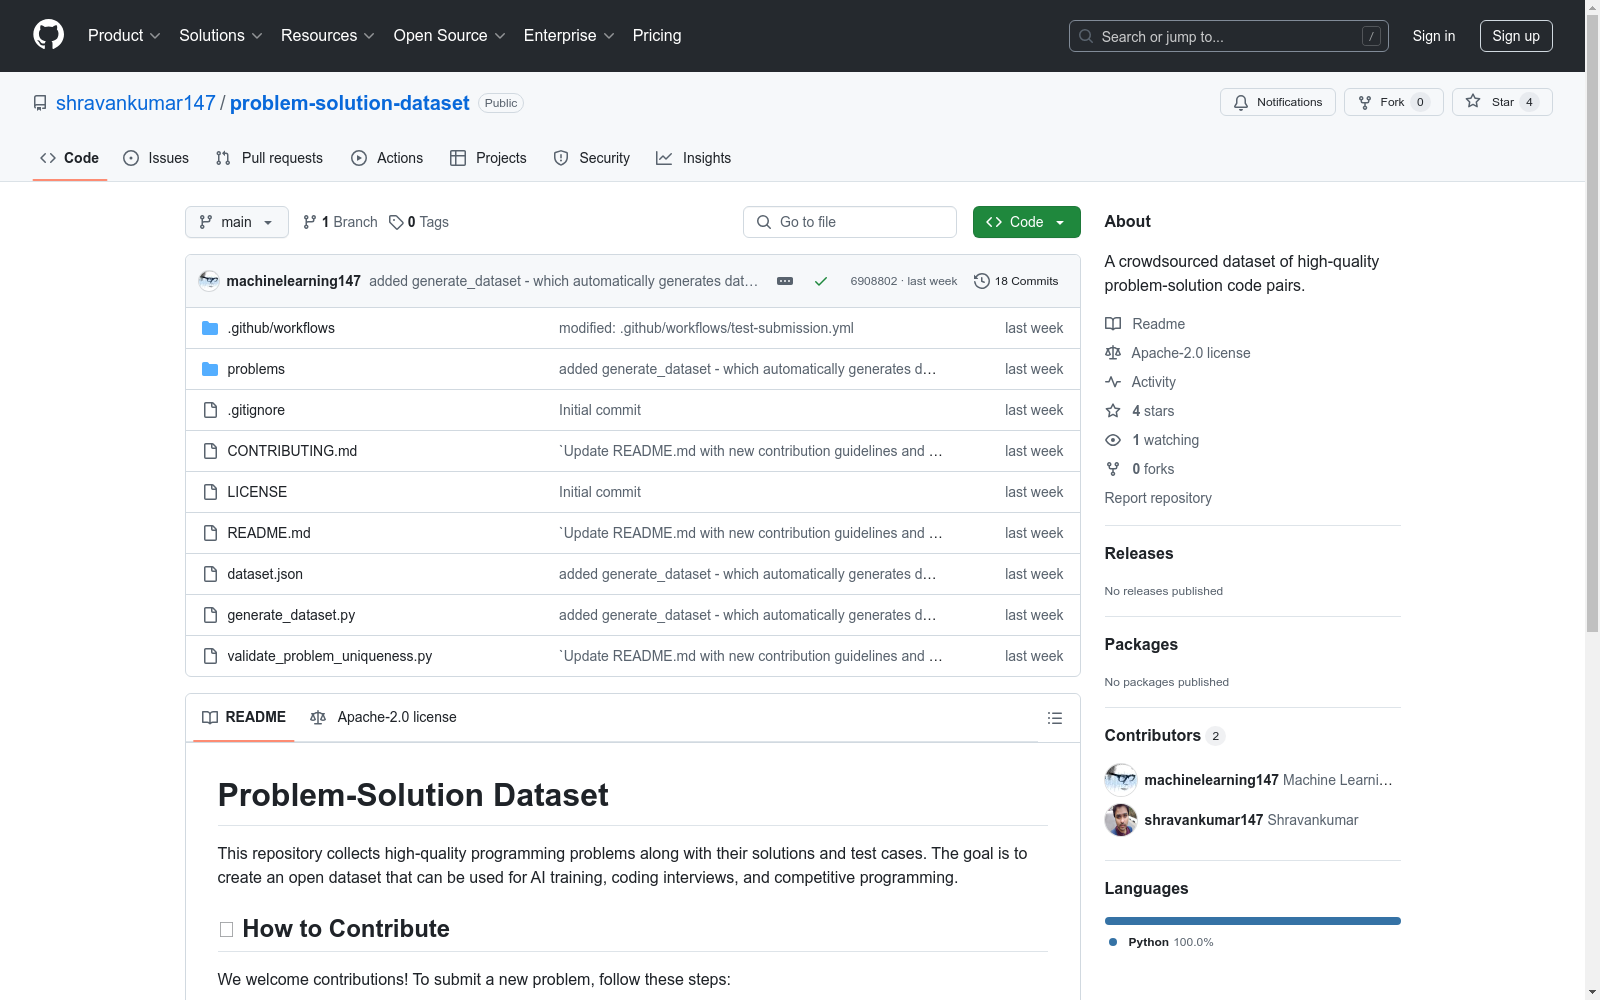This screenshot has height=1000, width=1600.
Task: Expand the Open Source menu
Action: pos(450,36)
